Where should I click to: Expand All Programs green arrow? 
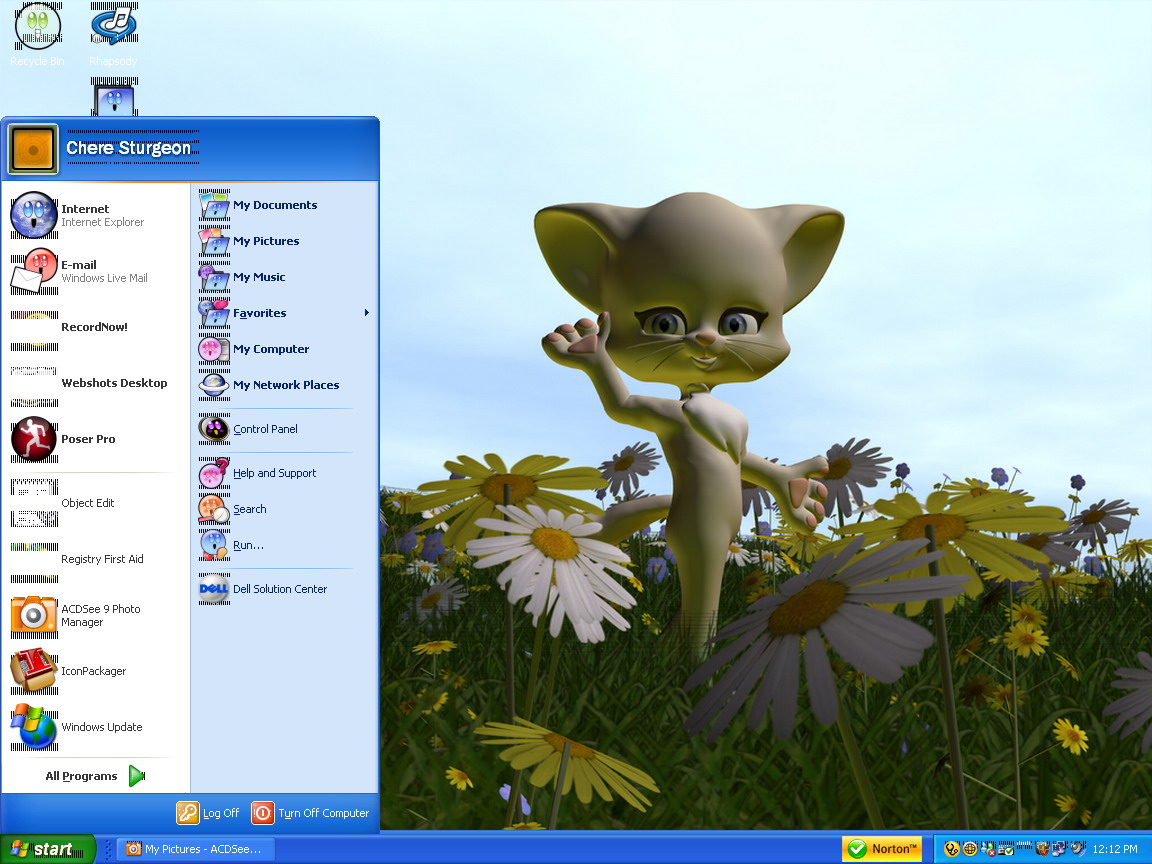(x=137, y=776)
